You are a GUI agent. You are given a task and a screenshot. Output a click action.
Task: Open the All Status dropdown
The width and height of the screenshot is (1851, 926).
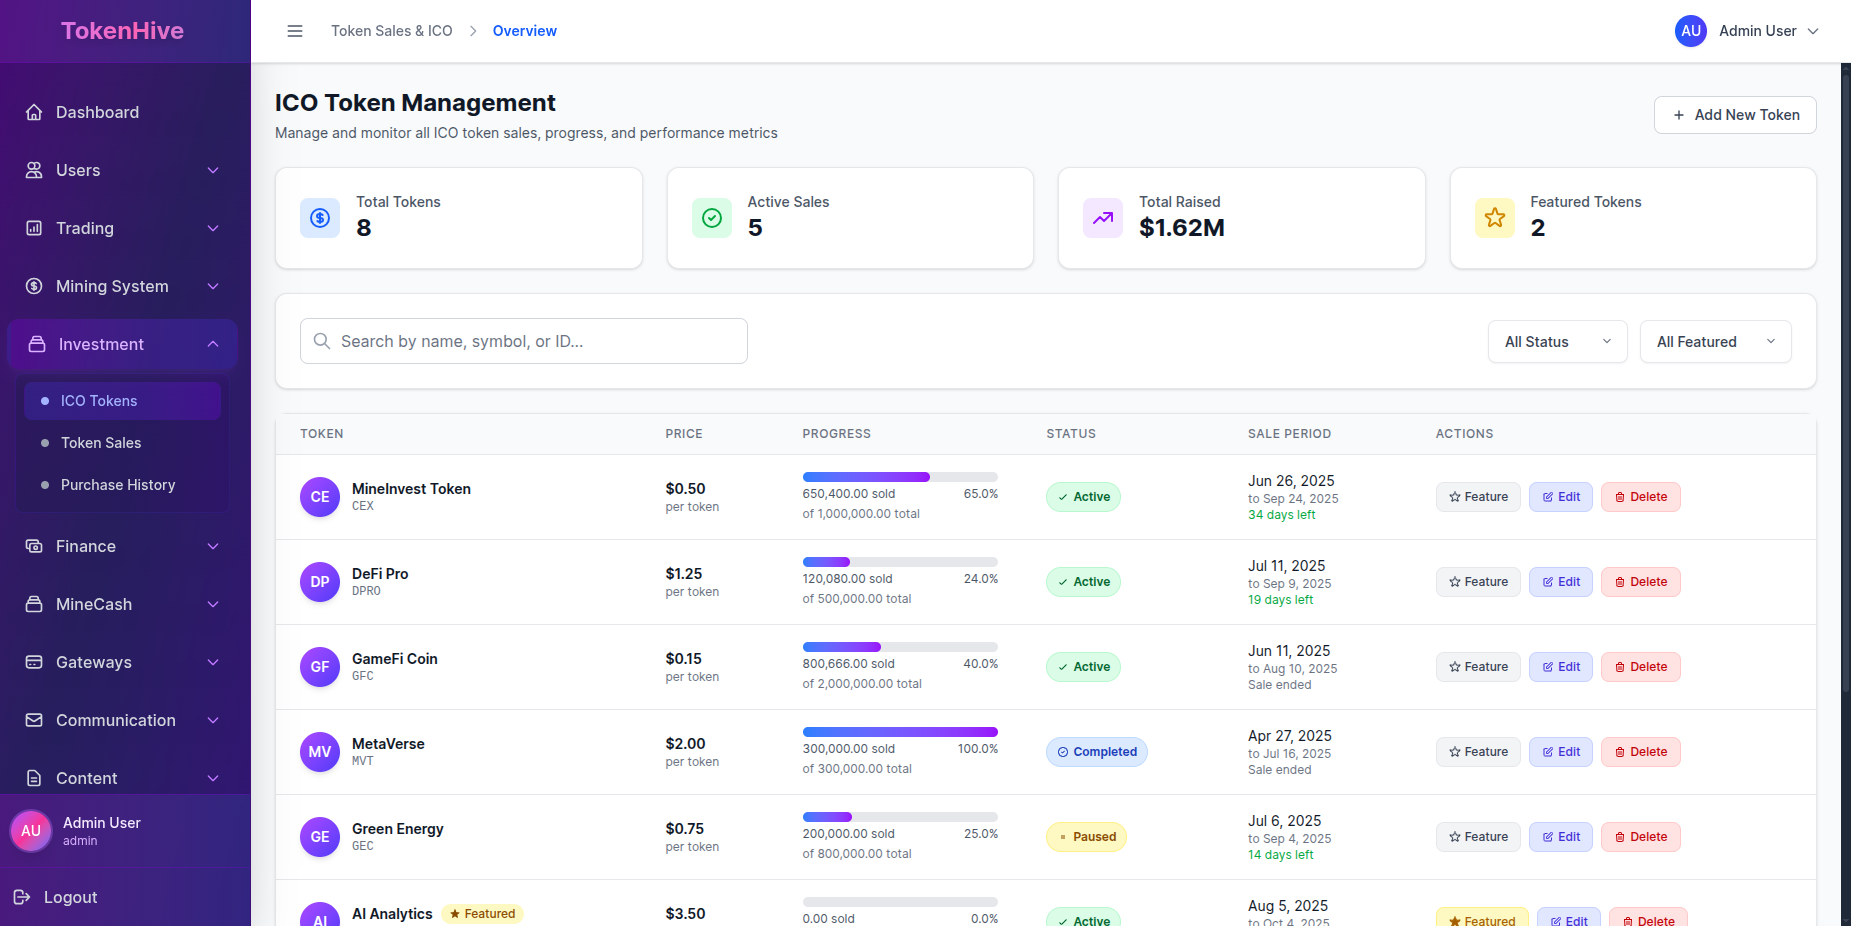pos(1557,342)
